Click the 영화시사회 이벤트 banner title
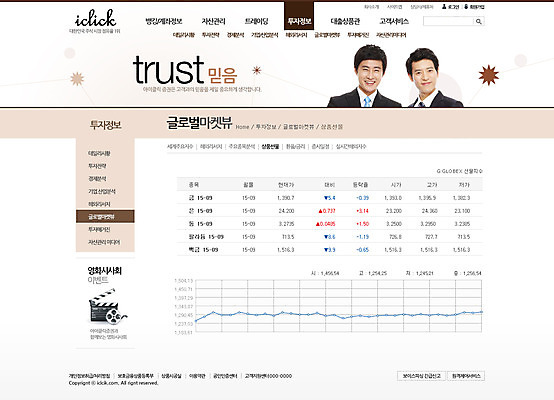Viewport: 554px width, 400px height. pyautogui.click(x=105, y=275)
